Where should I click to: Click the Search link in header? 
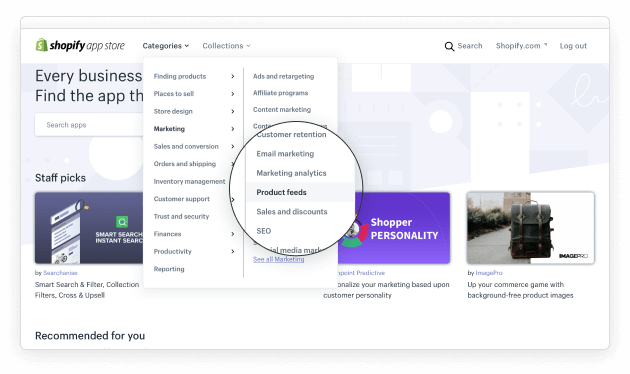coord(470,46)
